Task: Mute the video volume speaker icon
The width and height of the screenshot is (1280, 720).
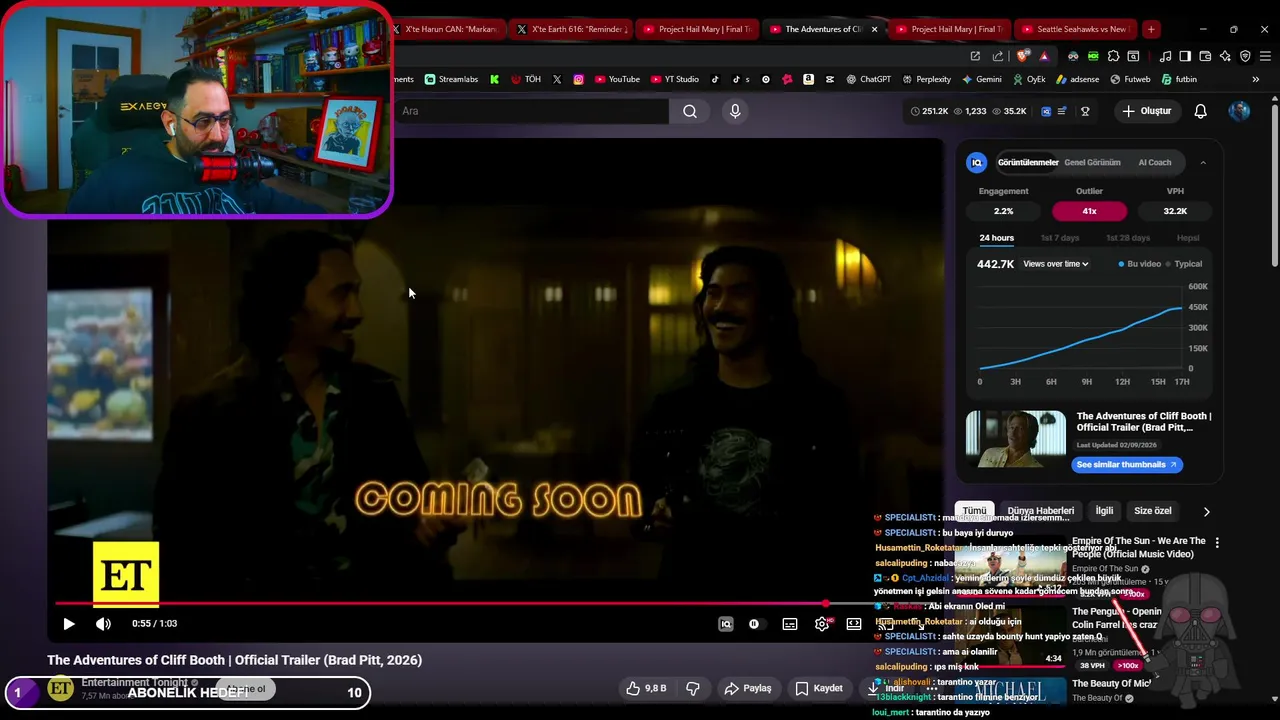Action: pyautogui.click(x=103, y=624)
